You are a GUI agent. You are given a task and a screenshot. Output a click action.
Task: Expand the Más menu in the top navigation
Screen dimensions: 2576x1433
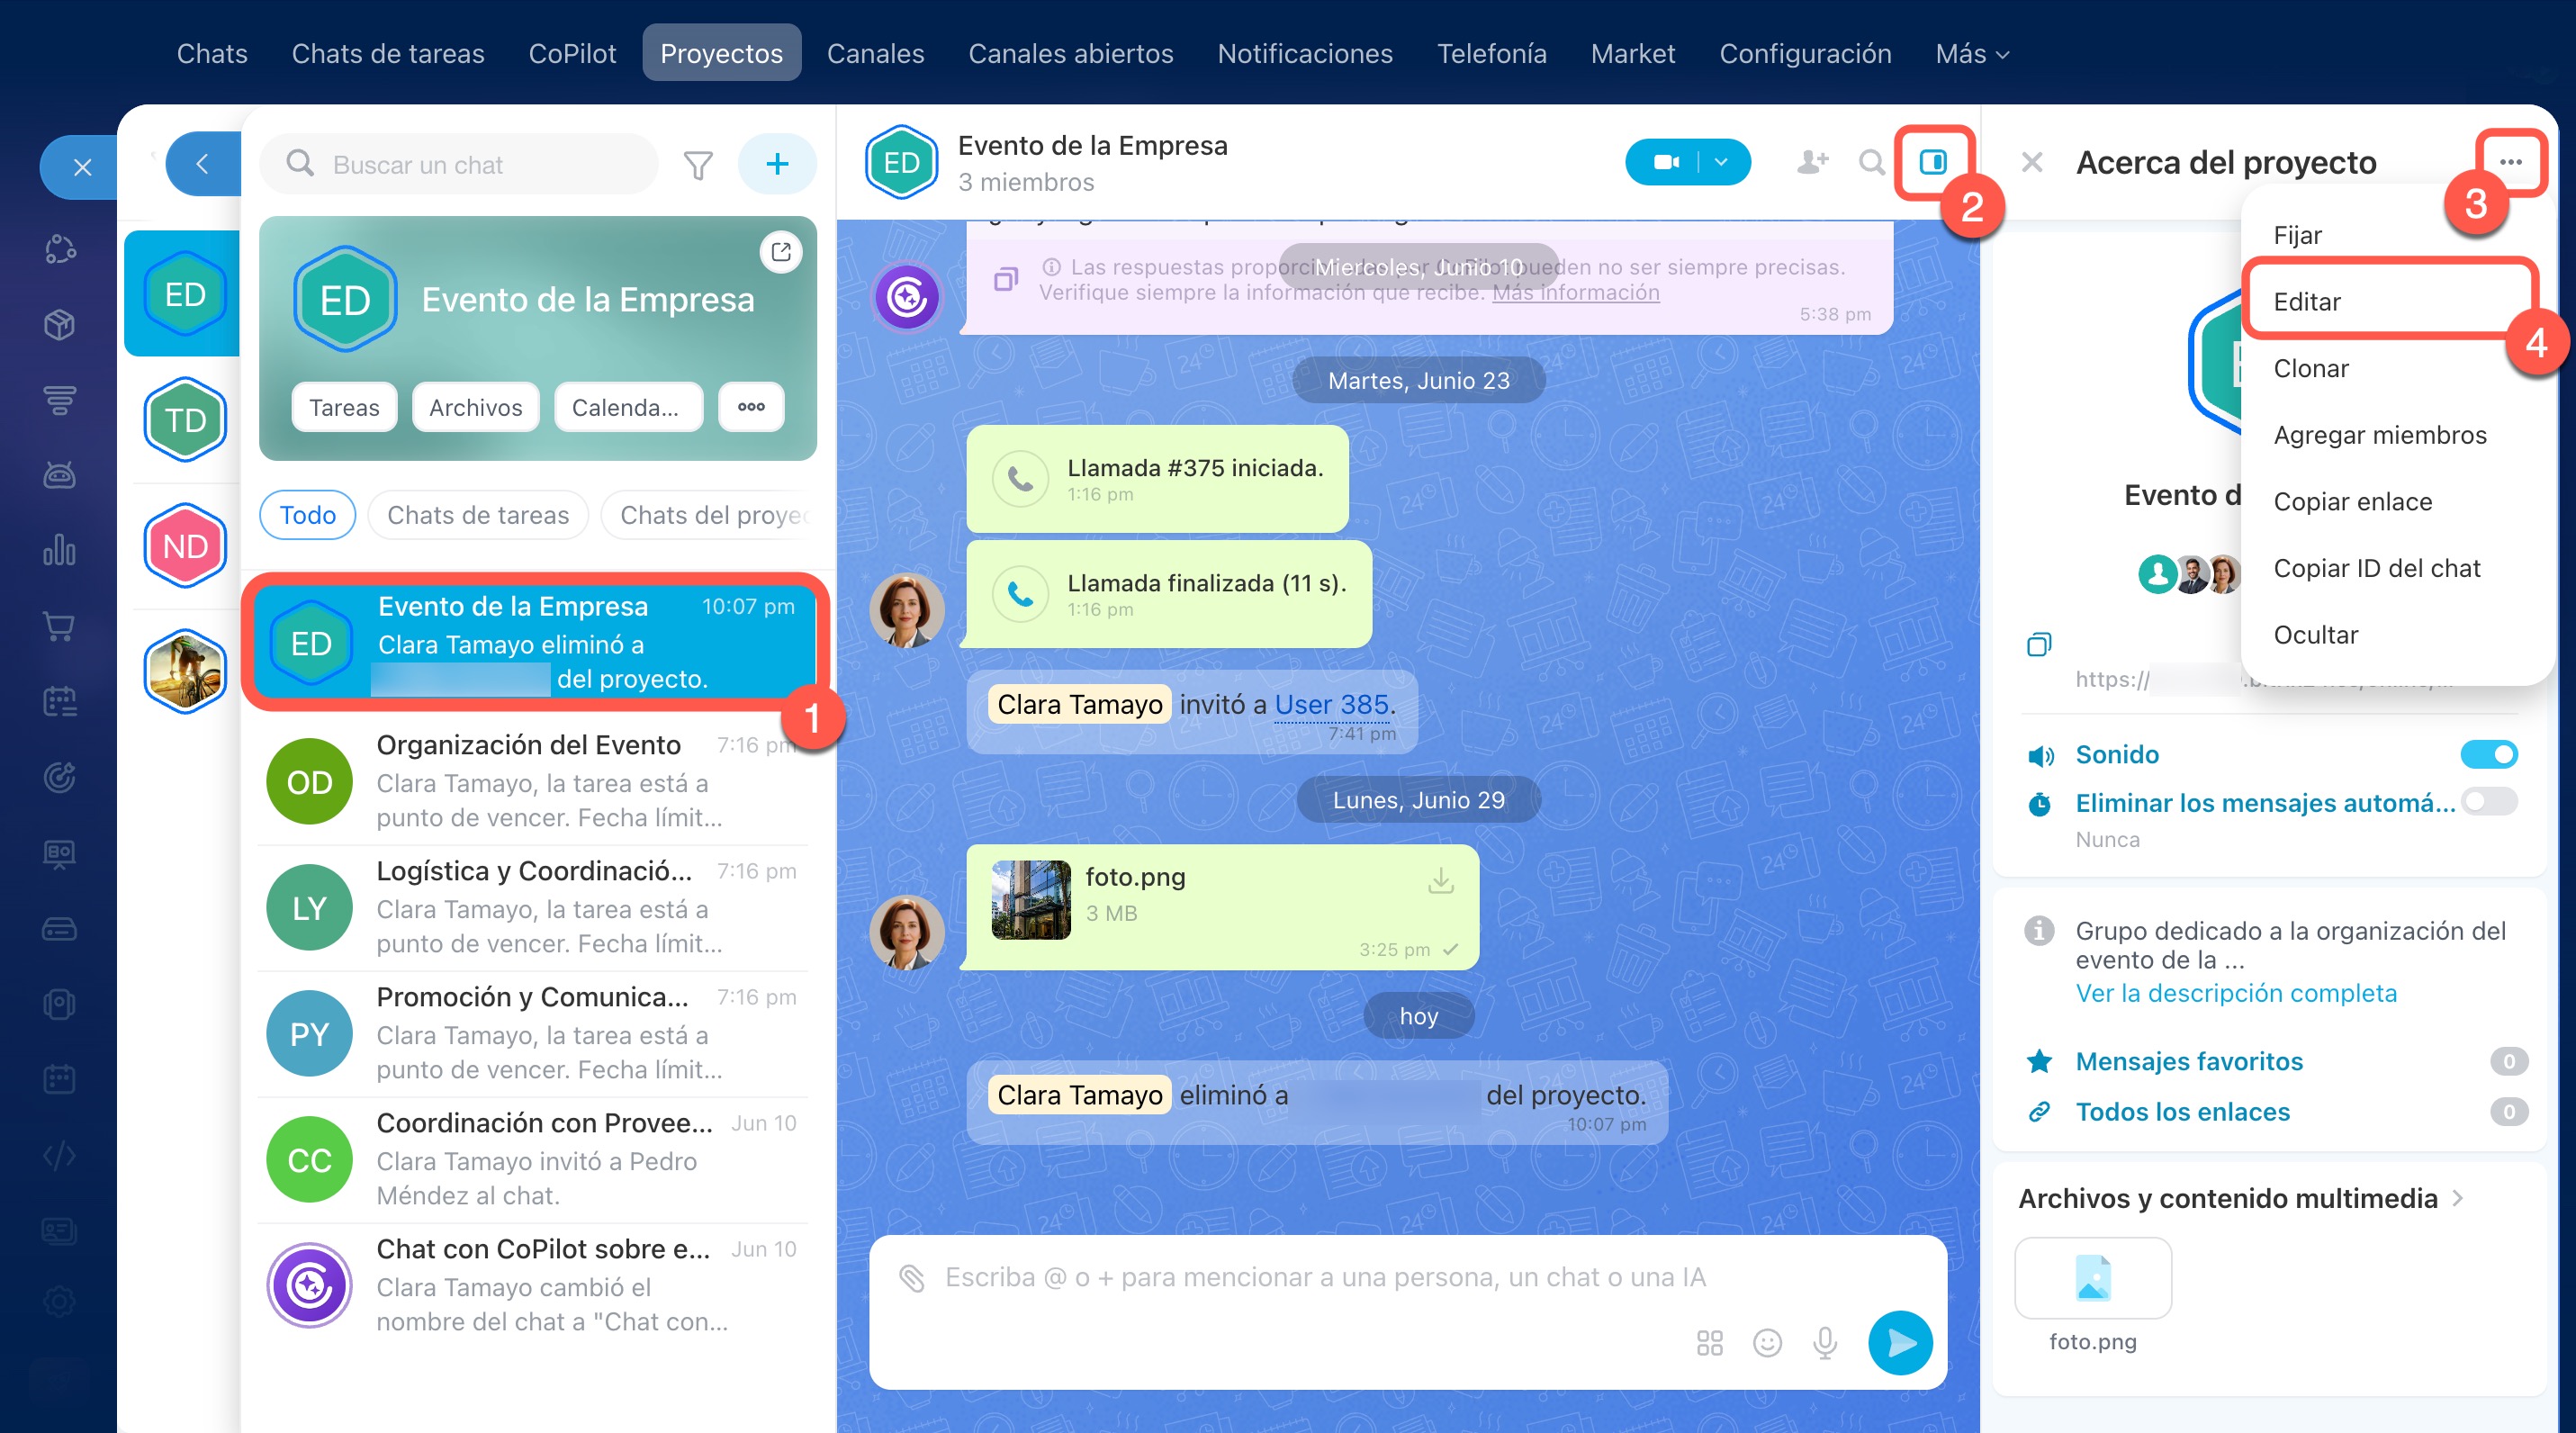pos(1971,53)
